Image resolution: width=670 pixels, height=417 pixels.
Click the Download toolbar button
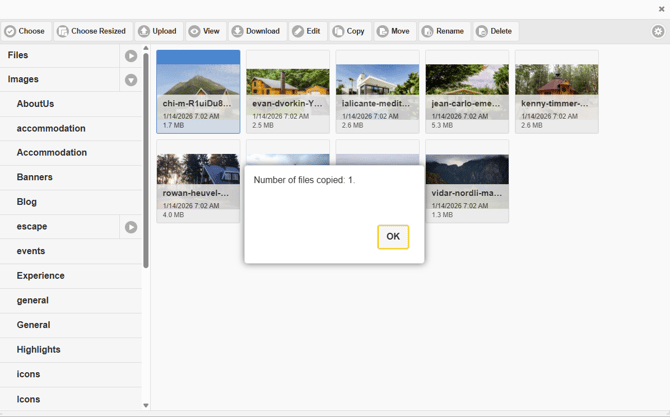pos(257,31)
